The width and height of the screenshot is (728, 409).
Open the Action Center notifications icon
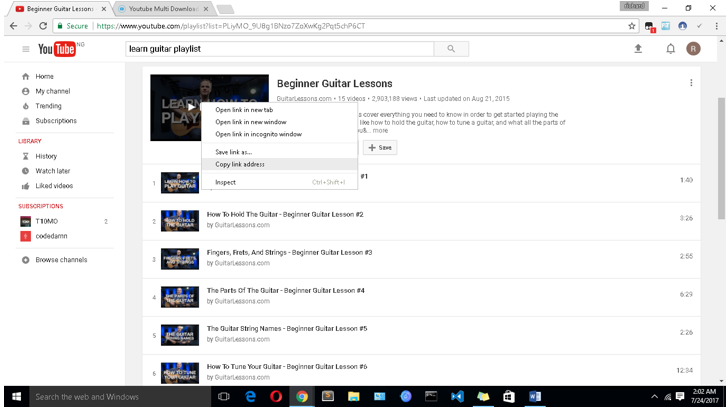pos(680,396)
